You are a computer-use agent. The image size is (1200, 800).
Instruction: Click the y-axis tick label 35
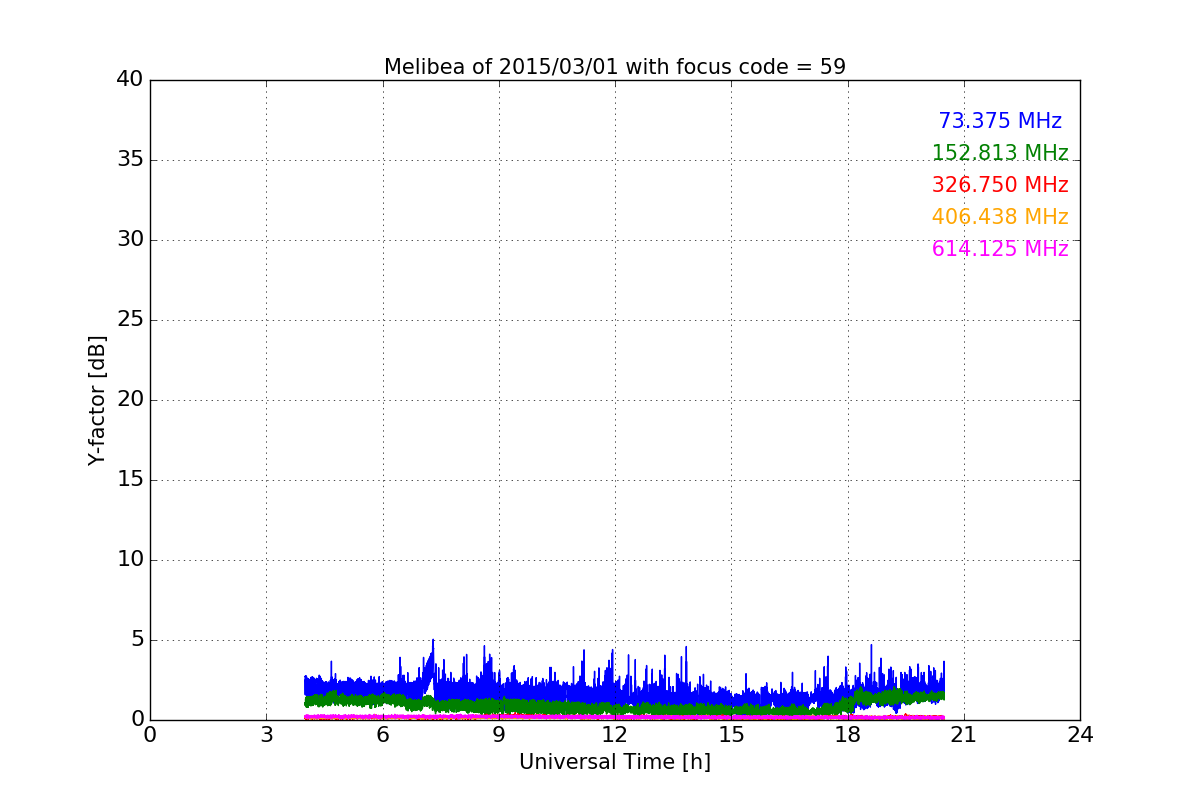coord(130,160)
